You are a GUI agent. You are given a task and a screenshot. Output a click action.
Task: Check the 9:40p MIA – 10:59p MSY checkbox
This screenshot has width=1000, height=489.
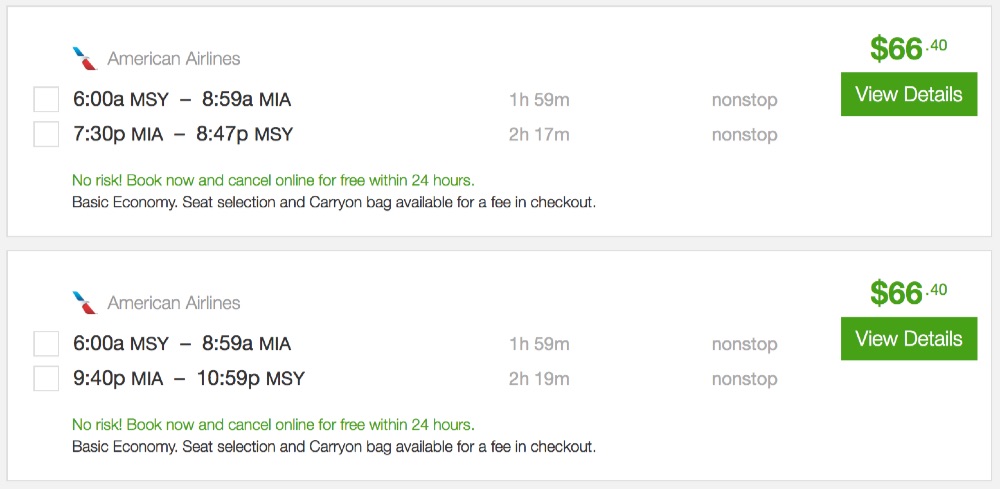click(46, 378)
